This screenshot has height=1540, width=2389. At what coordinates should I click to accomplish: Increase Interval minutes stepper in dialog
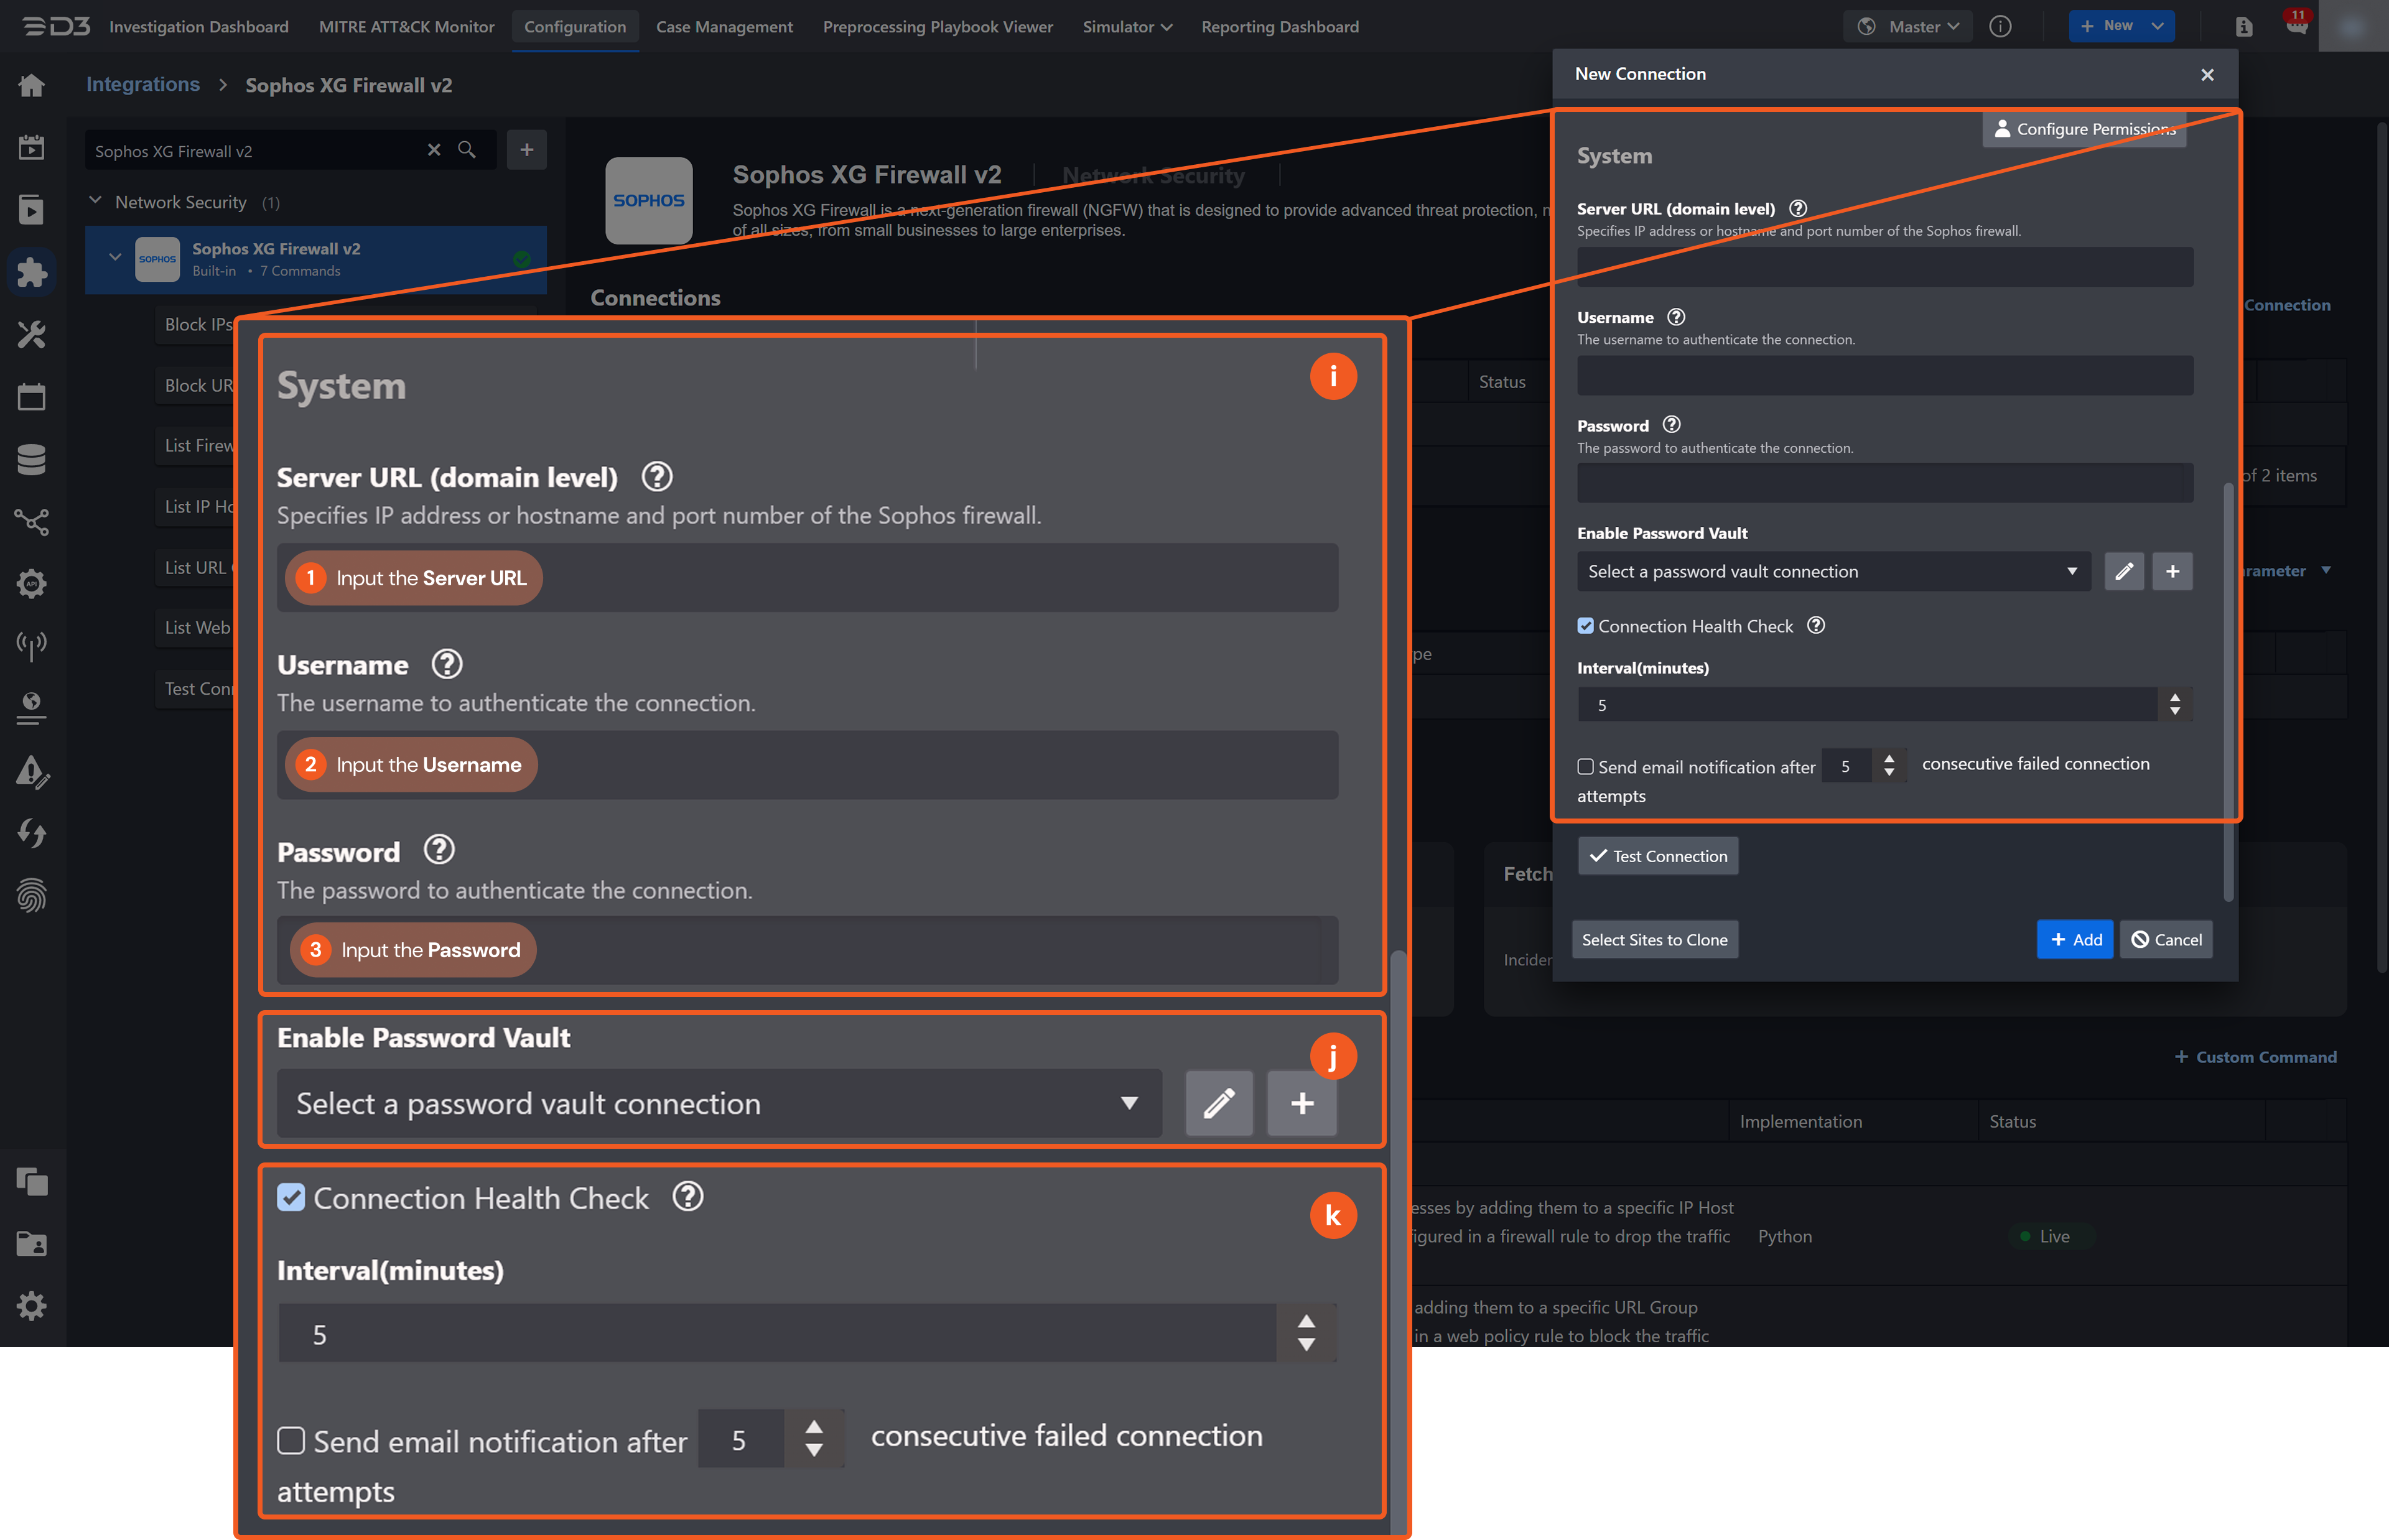coord(2174,697)
